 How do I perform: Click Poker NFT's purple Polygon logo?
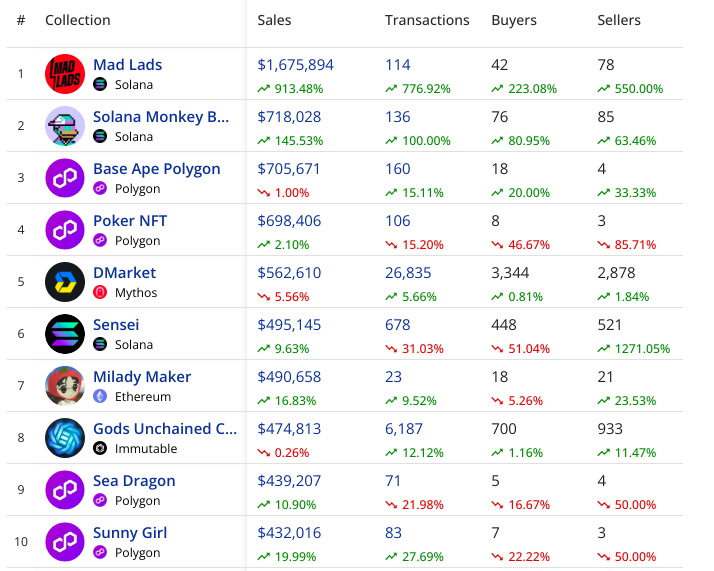click(x=65, y=229)
